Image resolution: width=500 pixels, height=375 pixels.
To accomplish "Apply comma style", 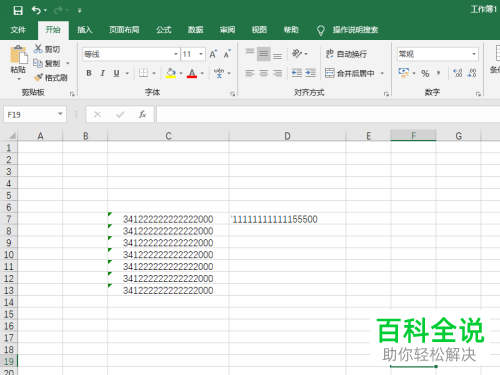I will tap(438, 73).
